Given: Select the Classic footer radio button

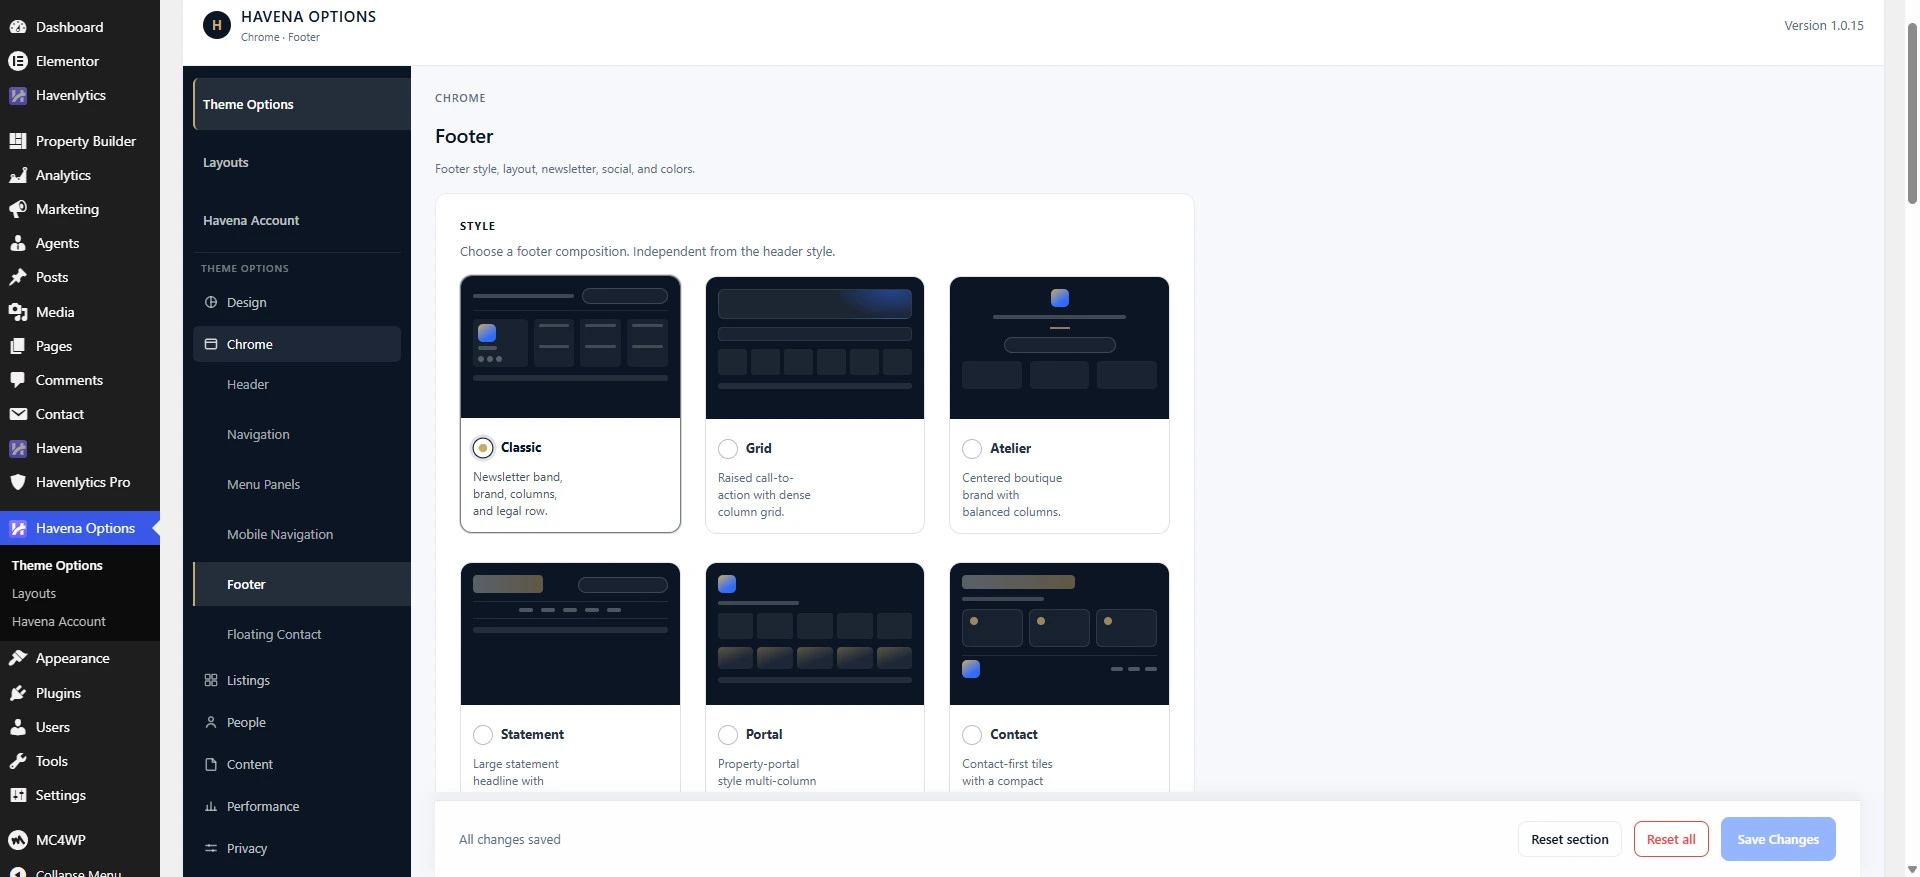Looking at the screenshot, I should click(483, 448).
